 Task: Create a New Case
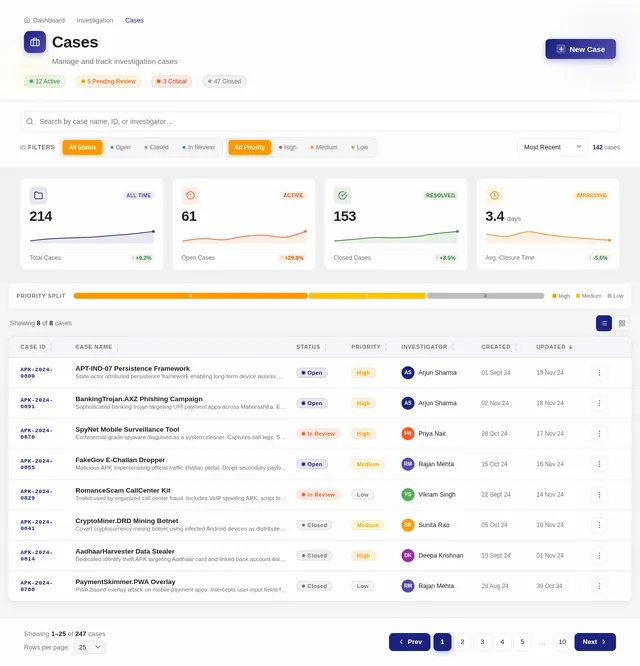[581, 49]
